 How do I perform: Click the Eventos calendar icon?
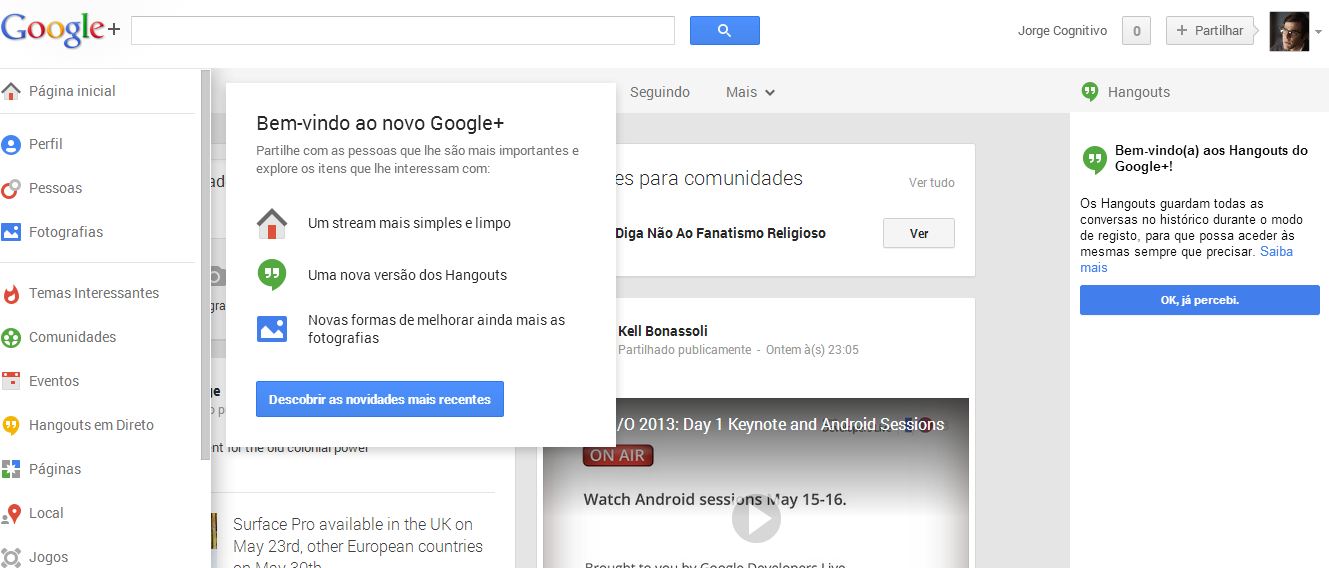[x=11, y=381]
